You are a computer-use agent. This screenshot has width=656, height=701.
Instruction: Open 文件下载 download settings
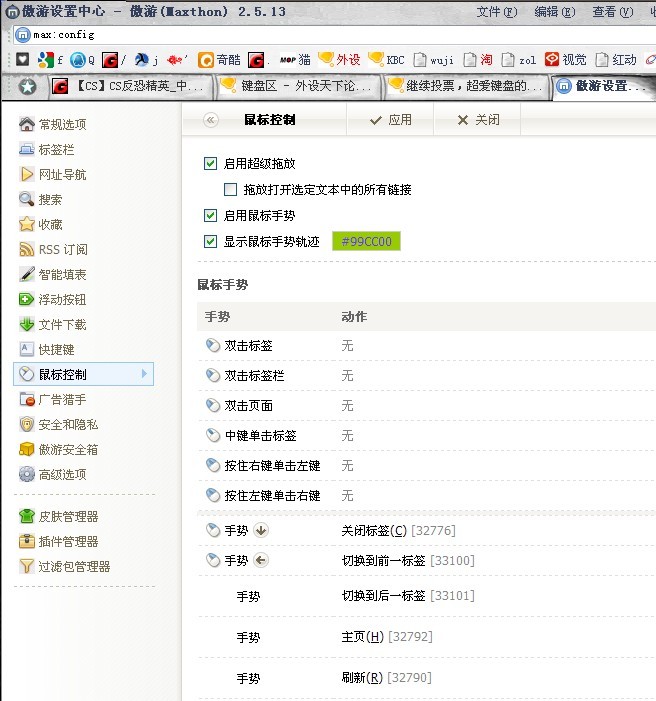point(53,325)
